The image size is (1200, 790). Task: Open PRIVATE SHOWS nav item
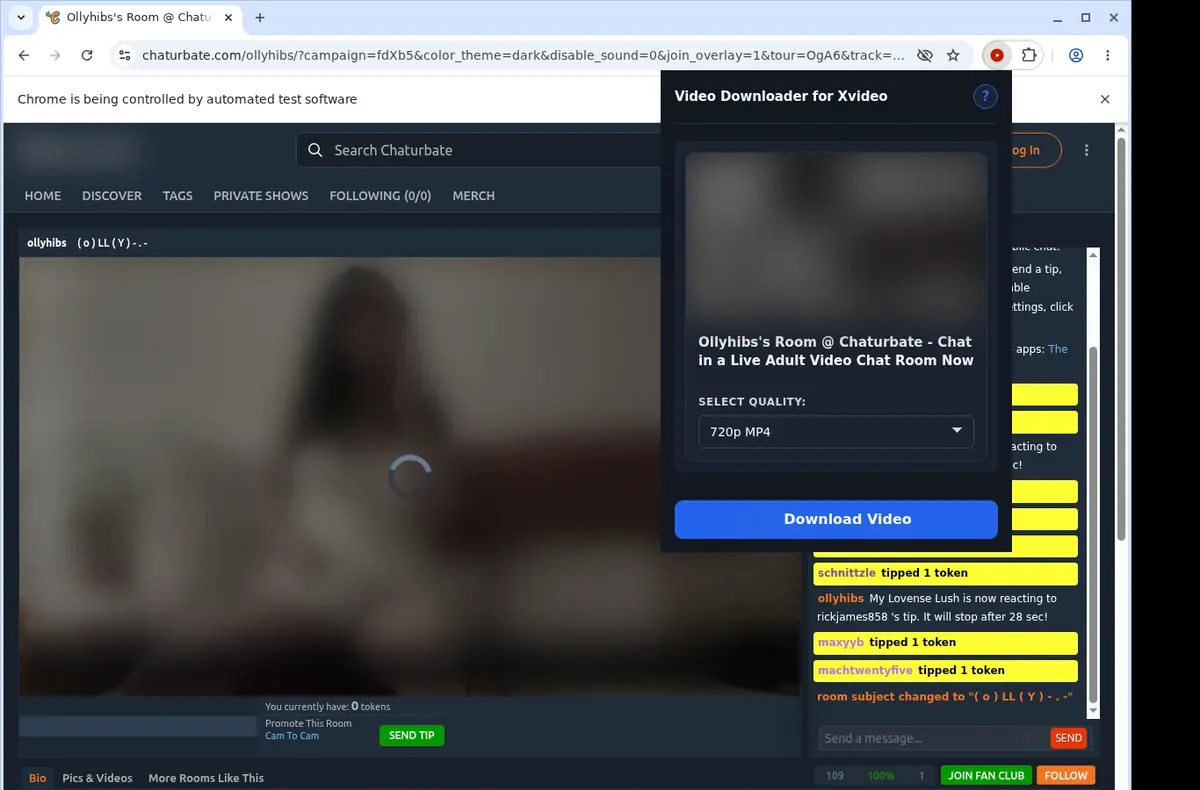coord(261,196)
